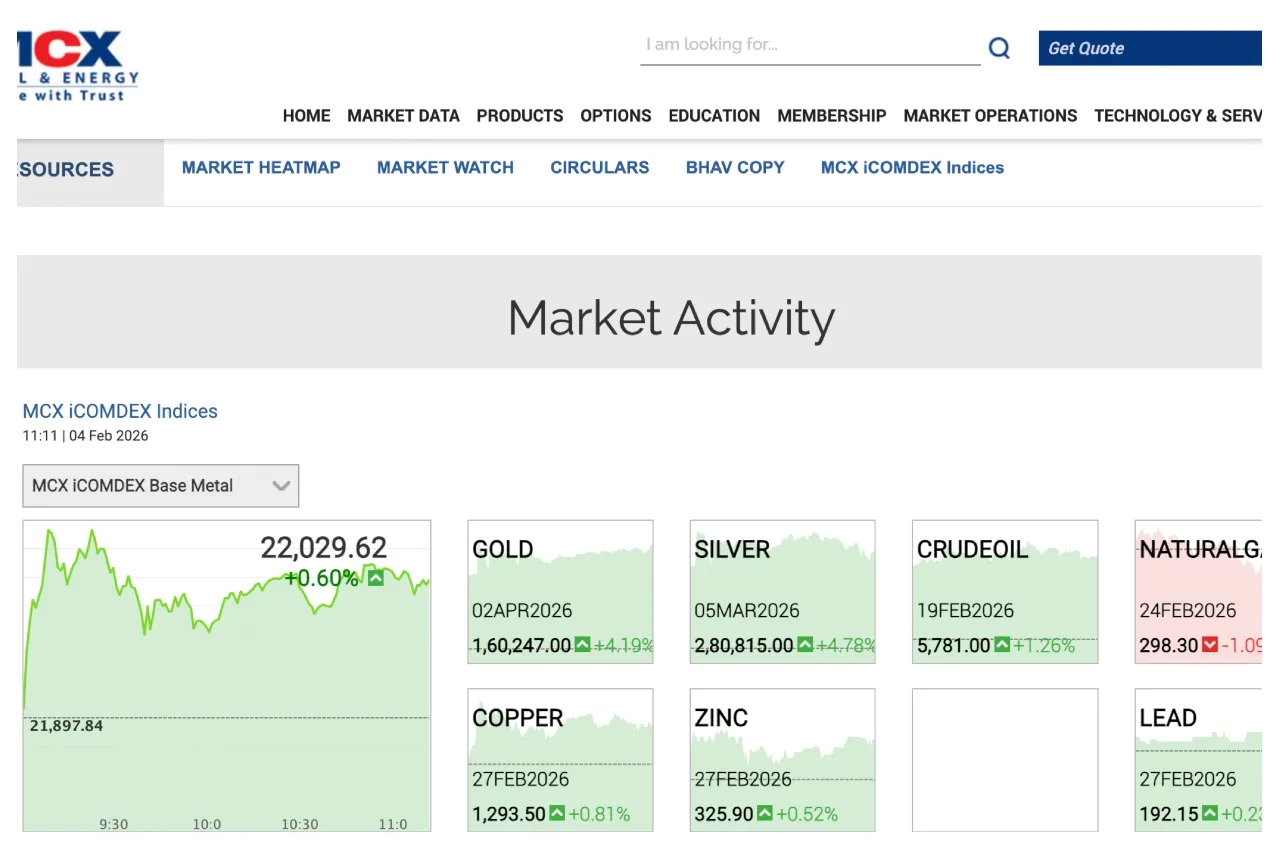Click the CIRCULARS link
The width and height of the screenshot is (1280, 850).
pyautogui.click(x=599, y=168)
